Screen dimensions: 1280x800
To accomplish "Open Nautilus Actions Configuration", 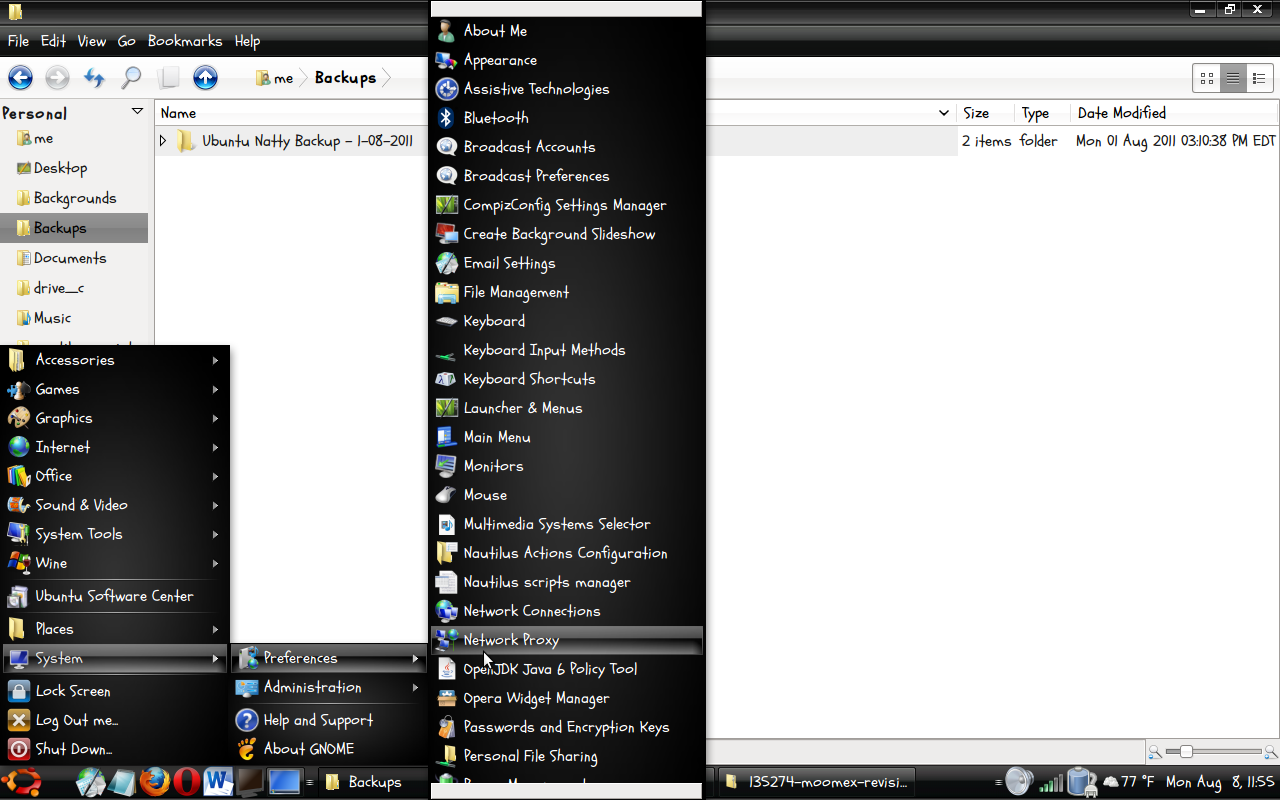I will (567, 553).
